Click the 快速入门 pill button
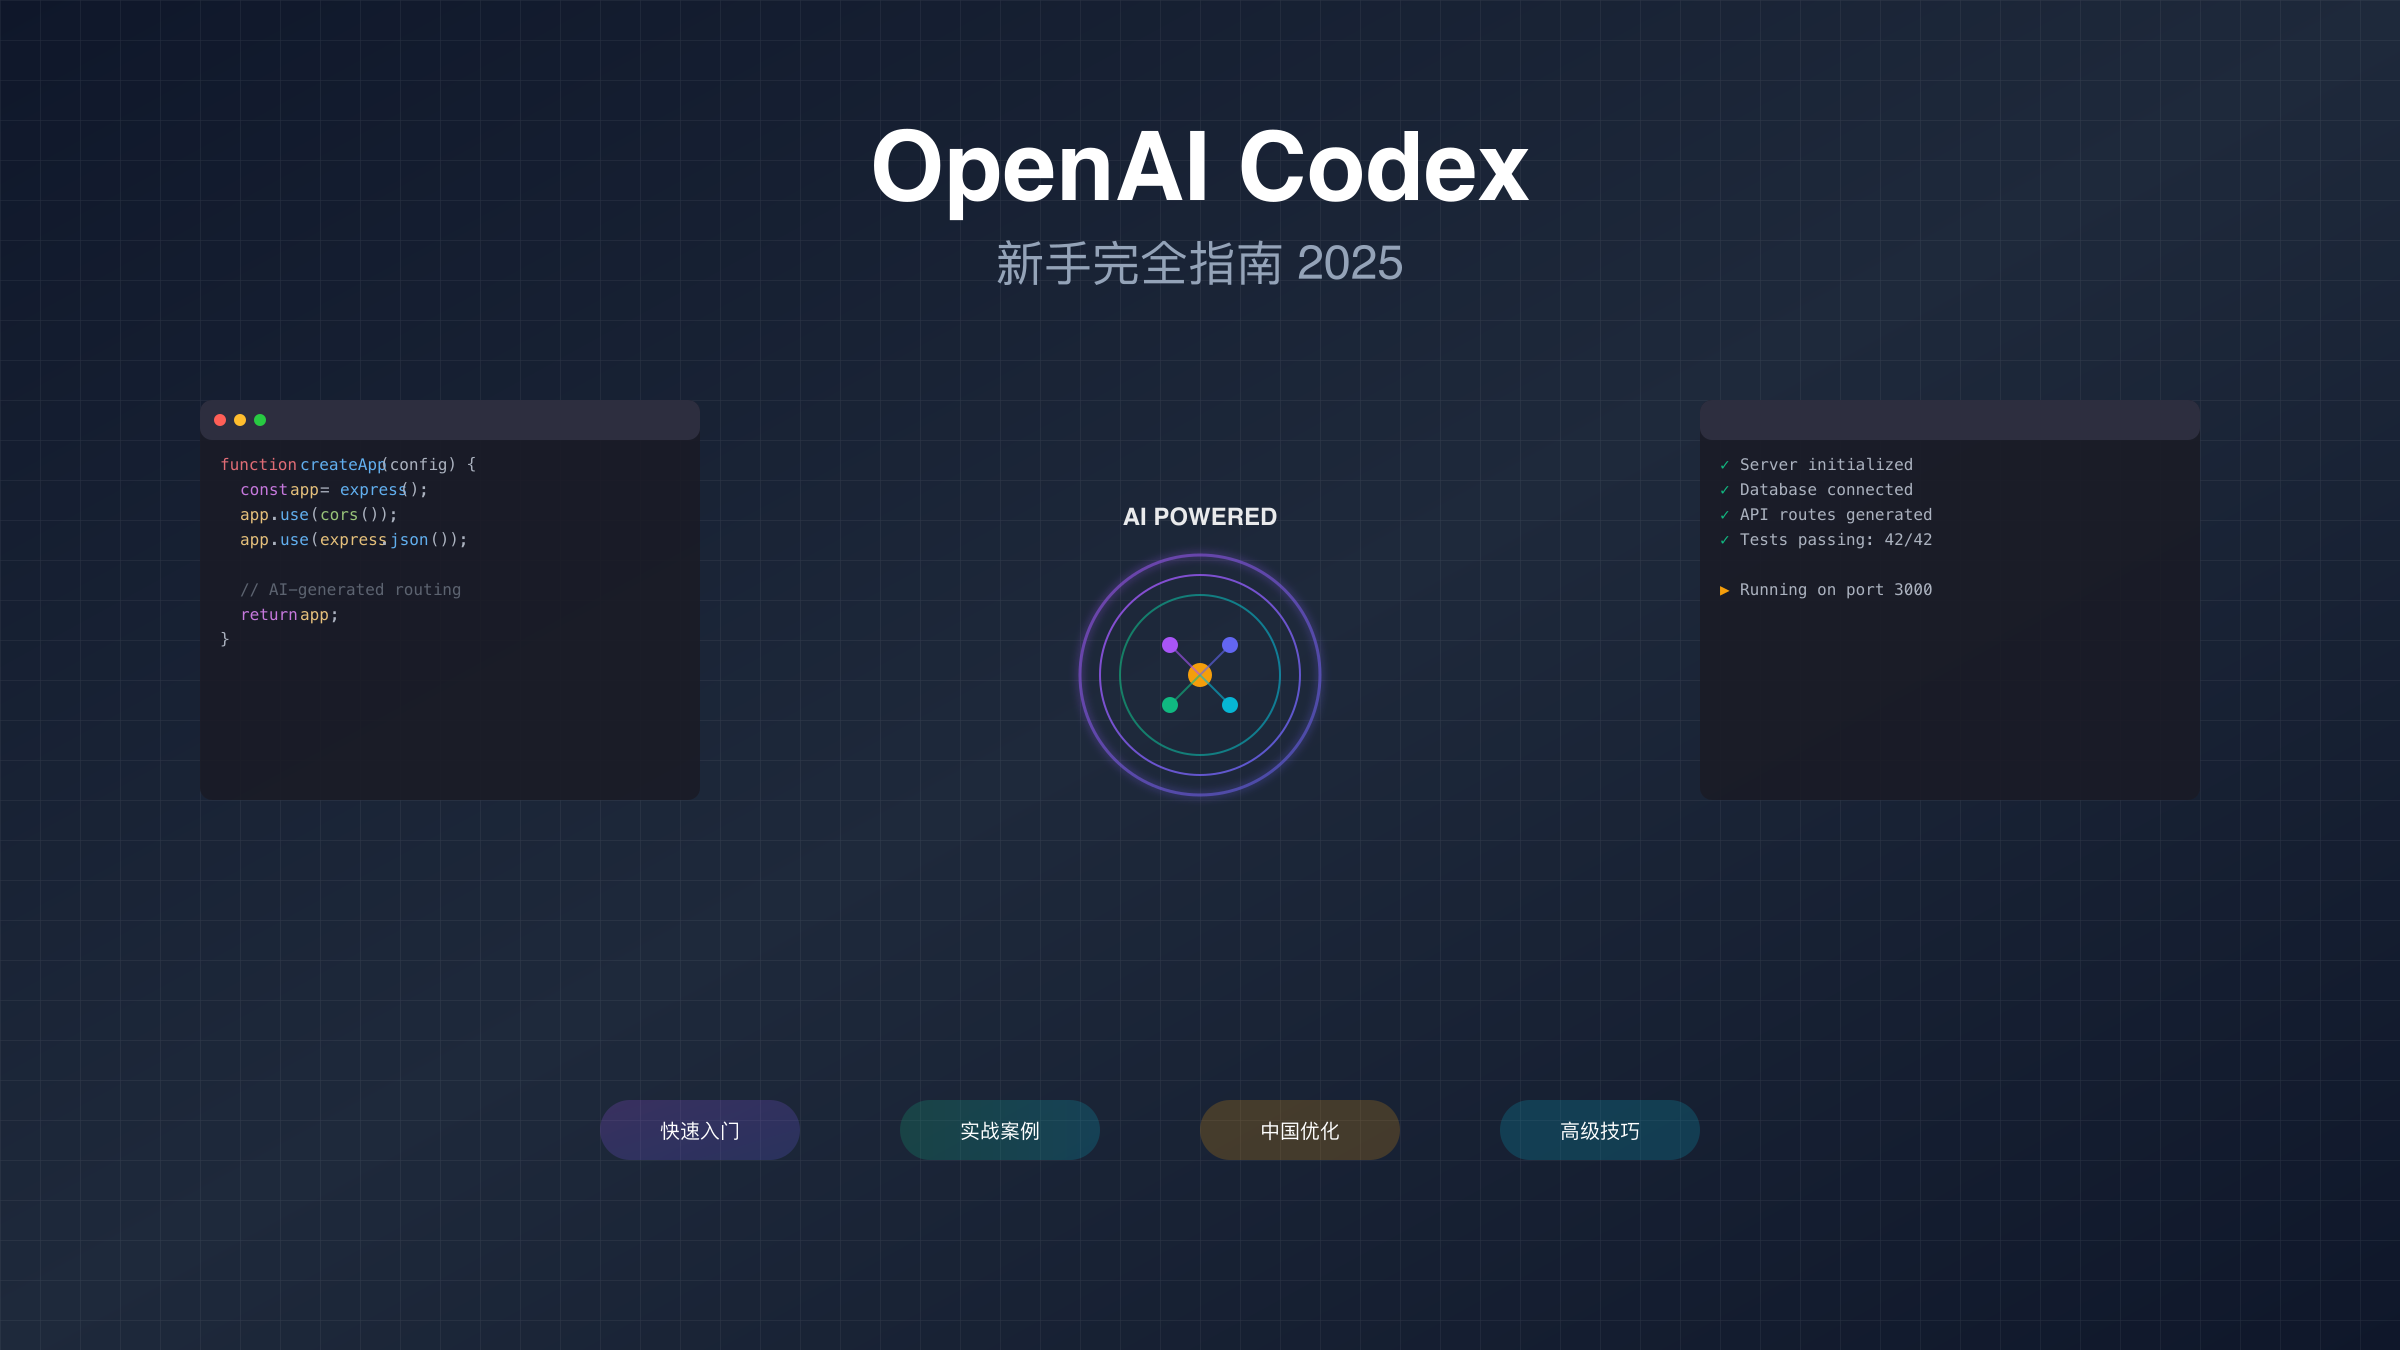This screenshot has height=1350, width=2400. coord(700,1130)
